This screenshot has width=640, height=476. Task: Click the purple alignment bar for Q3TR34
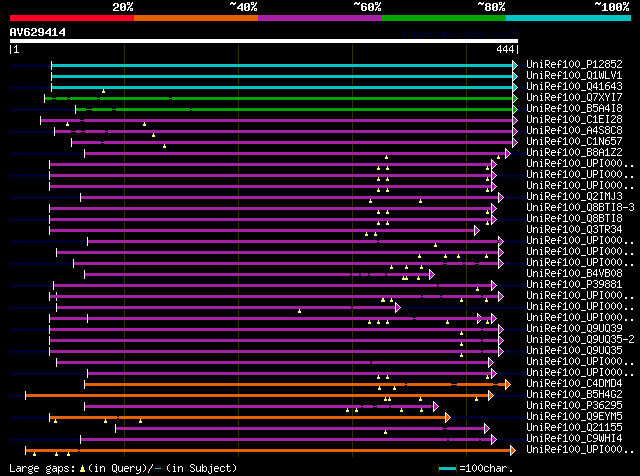tap(262, 231)
